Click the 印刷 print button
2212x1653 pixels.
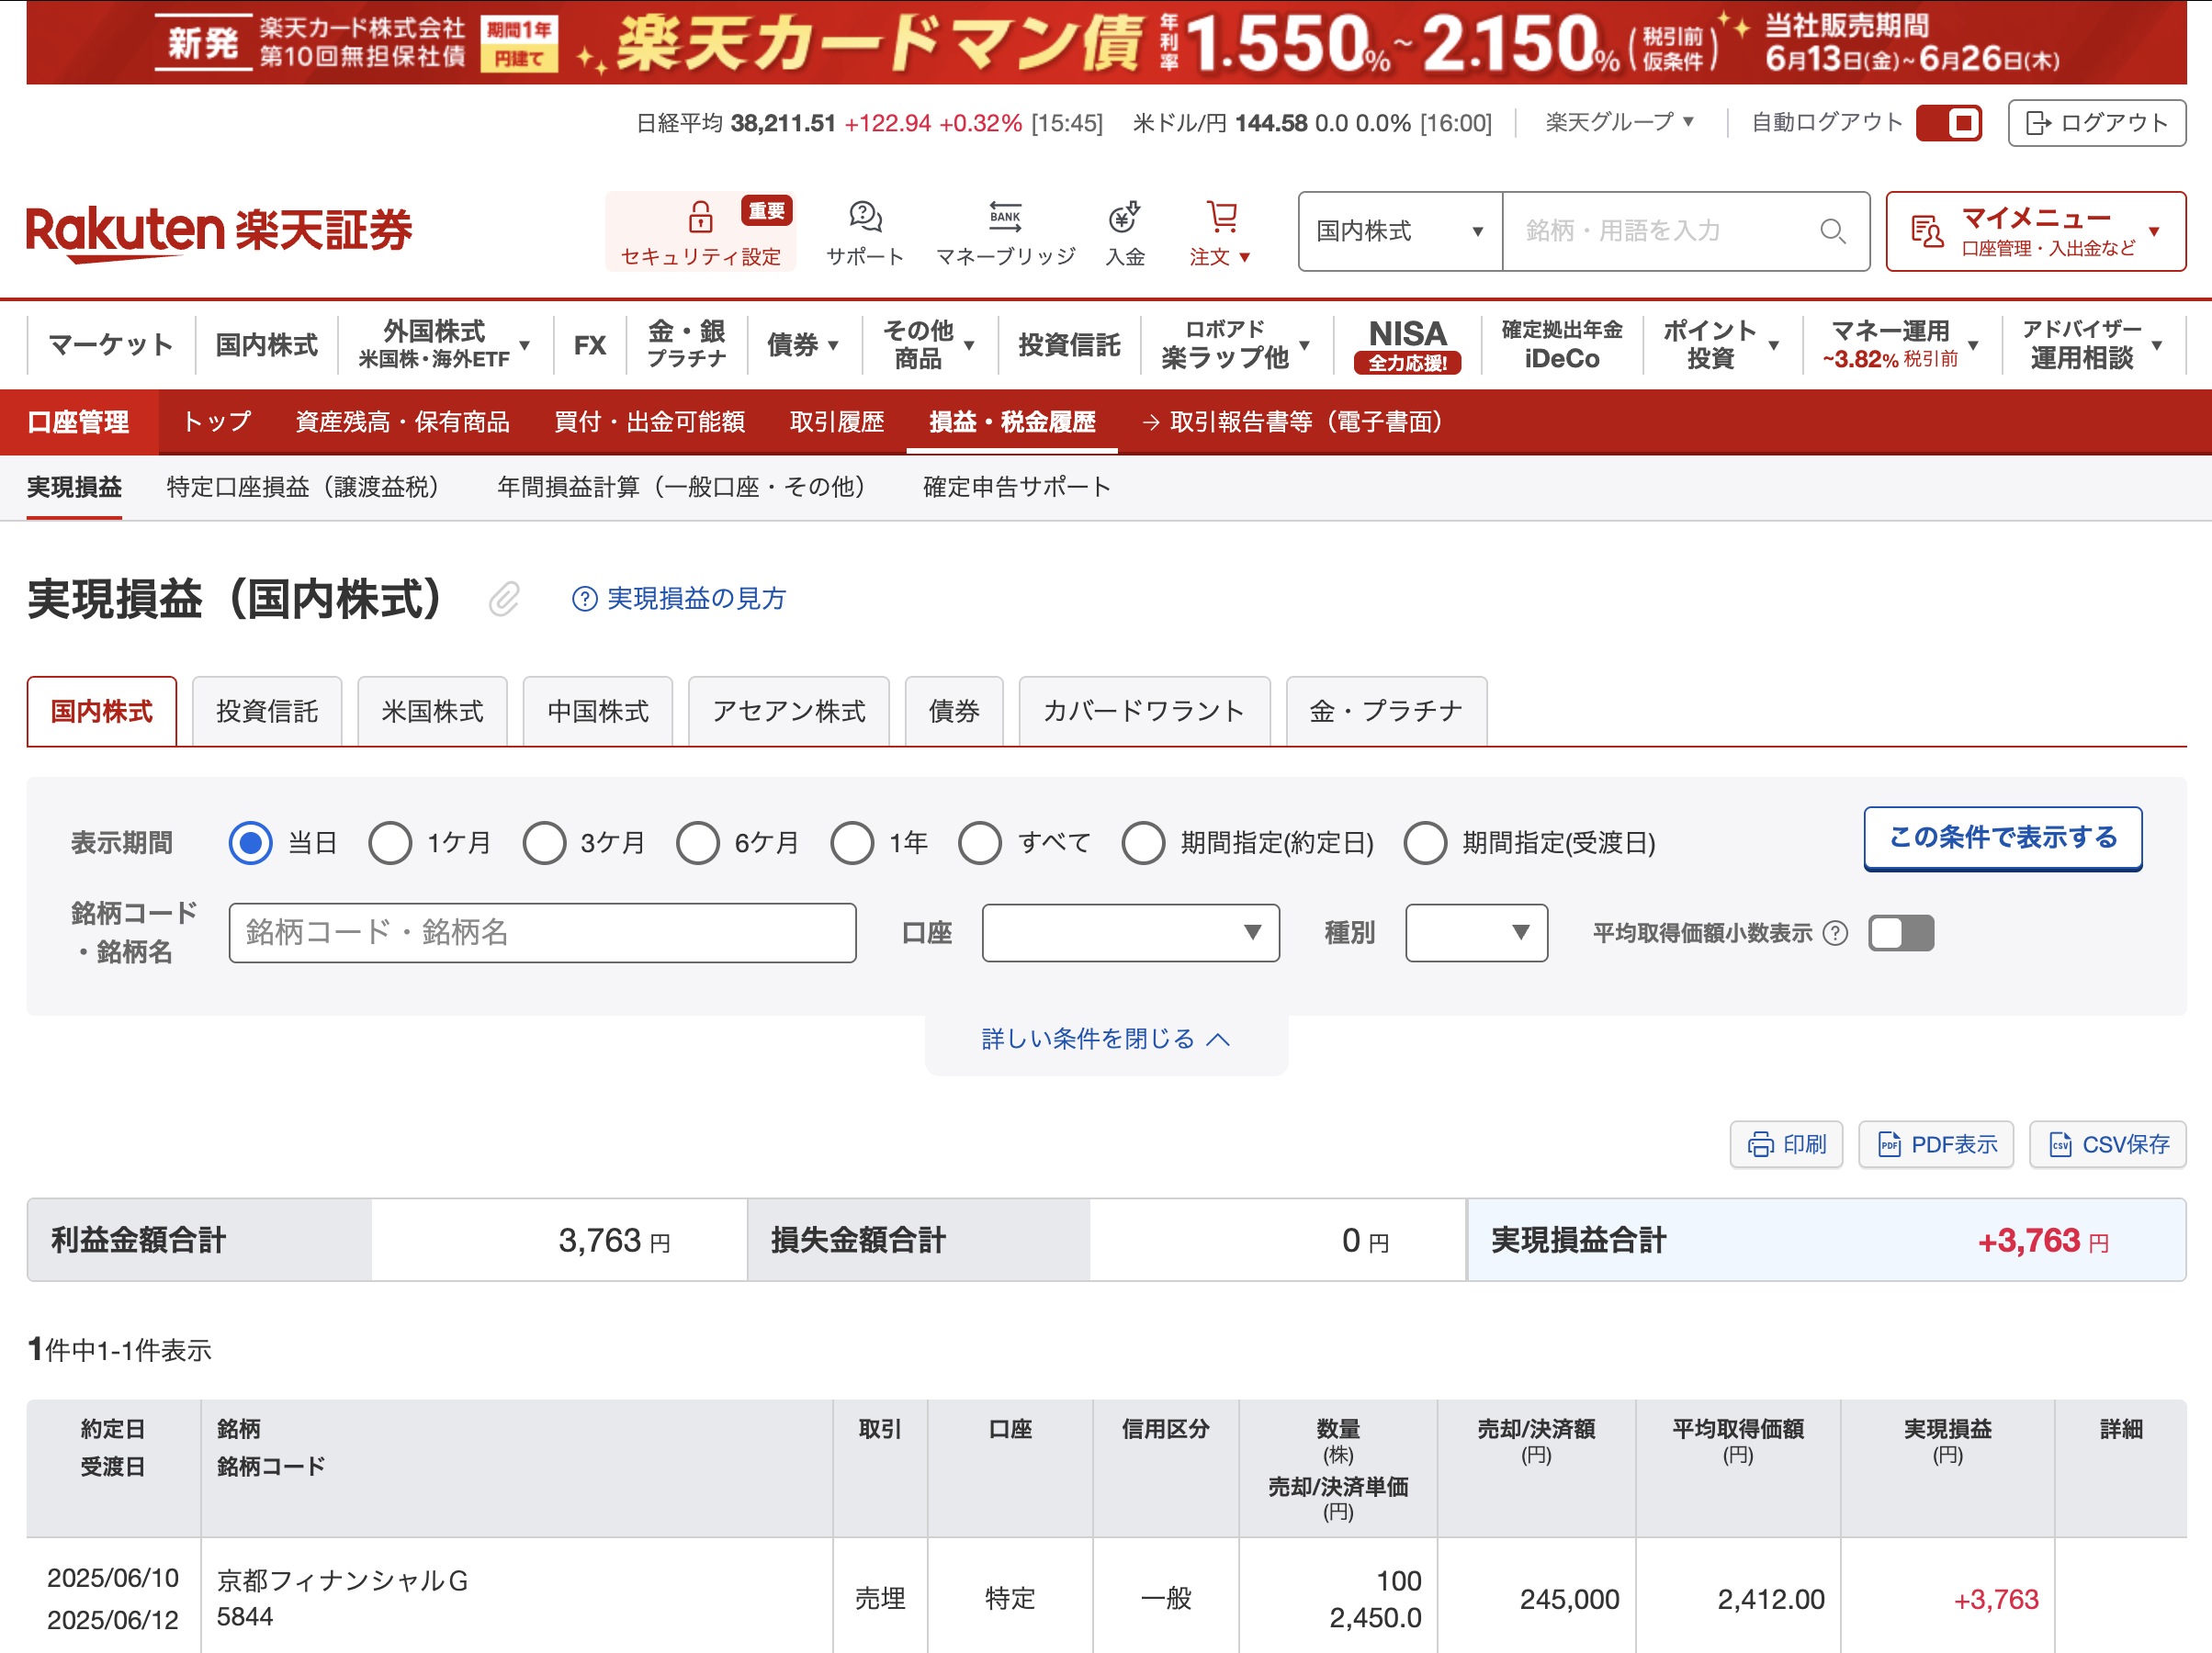click(1786, 1144)
